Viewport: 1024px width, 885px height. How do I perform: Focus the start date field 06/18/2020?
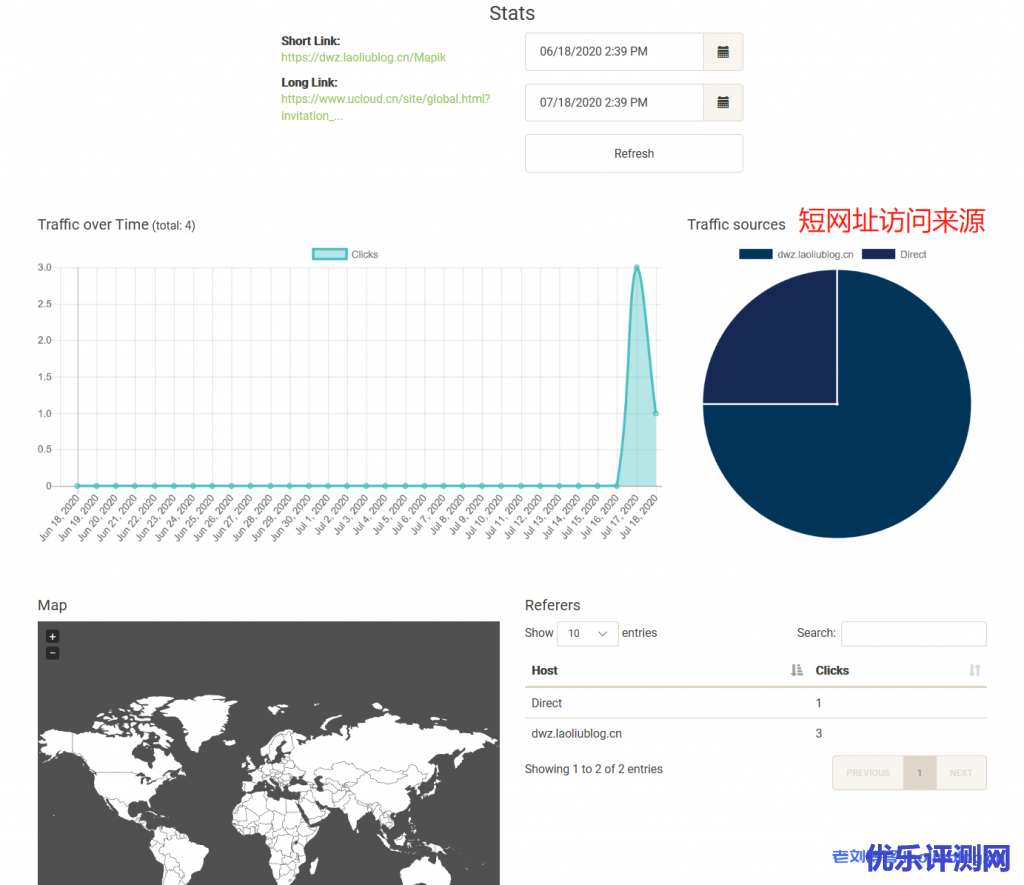click(614, 52)
